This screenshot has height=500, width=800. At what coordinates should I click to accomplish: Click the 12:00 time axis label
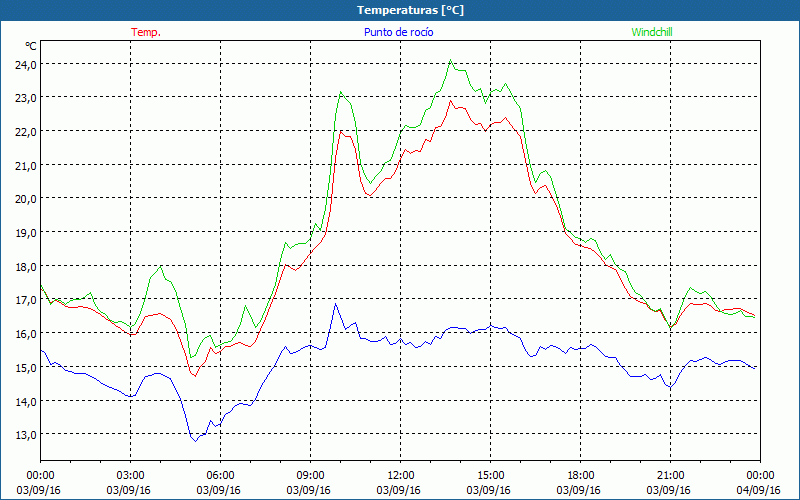coord(401,476)
